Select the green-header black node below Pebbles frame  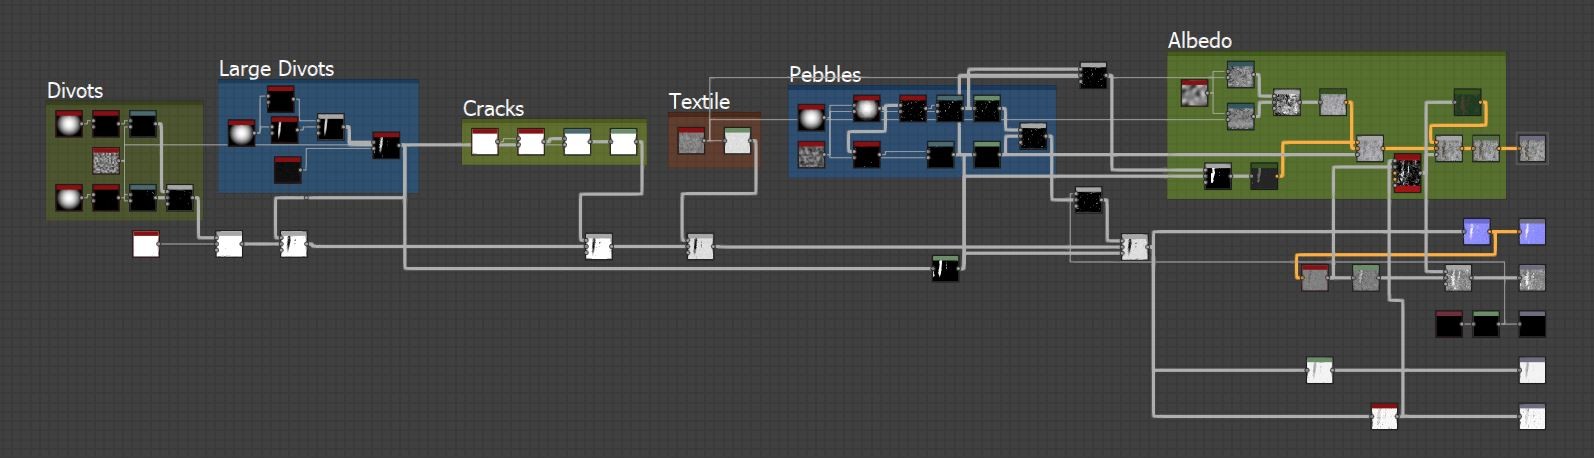(945, 268)
